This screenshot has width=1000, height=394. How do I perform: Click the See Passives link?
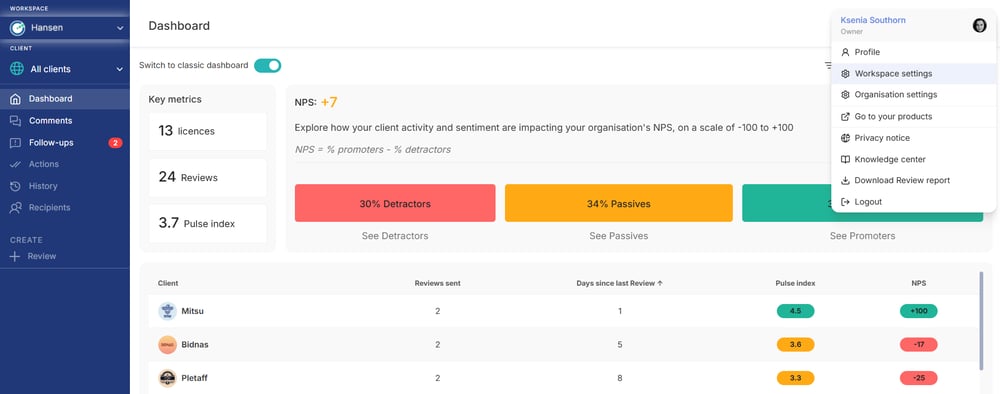point(619,236)
